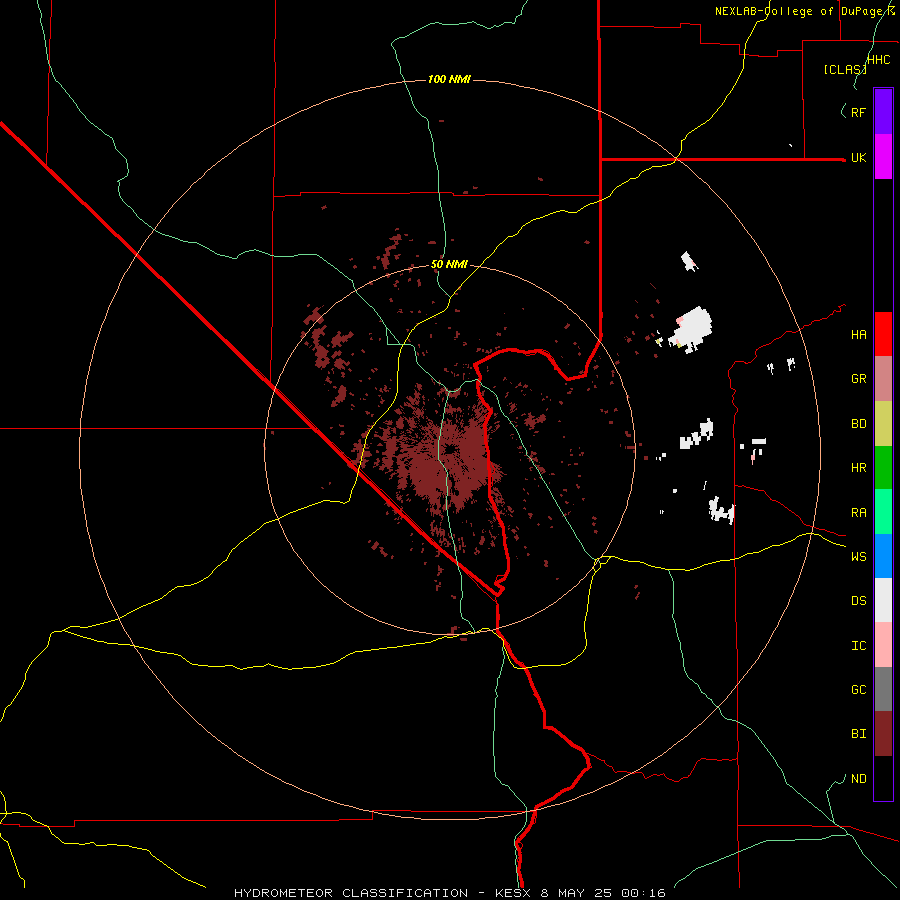Click the HHC product label

coord(879,60)
